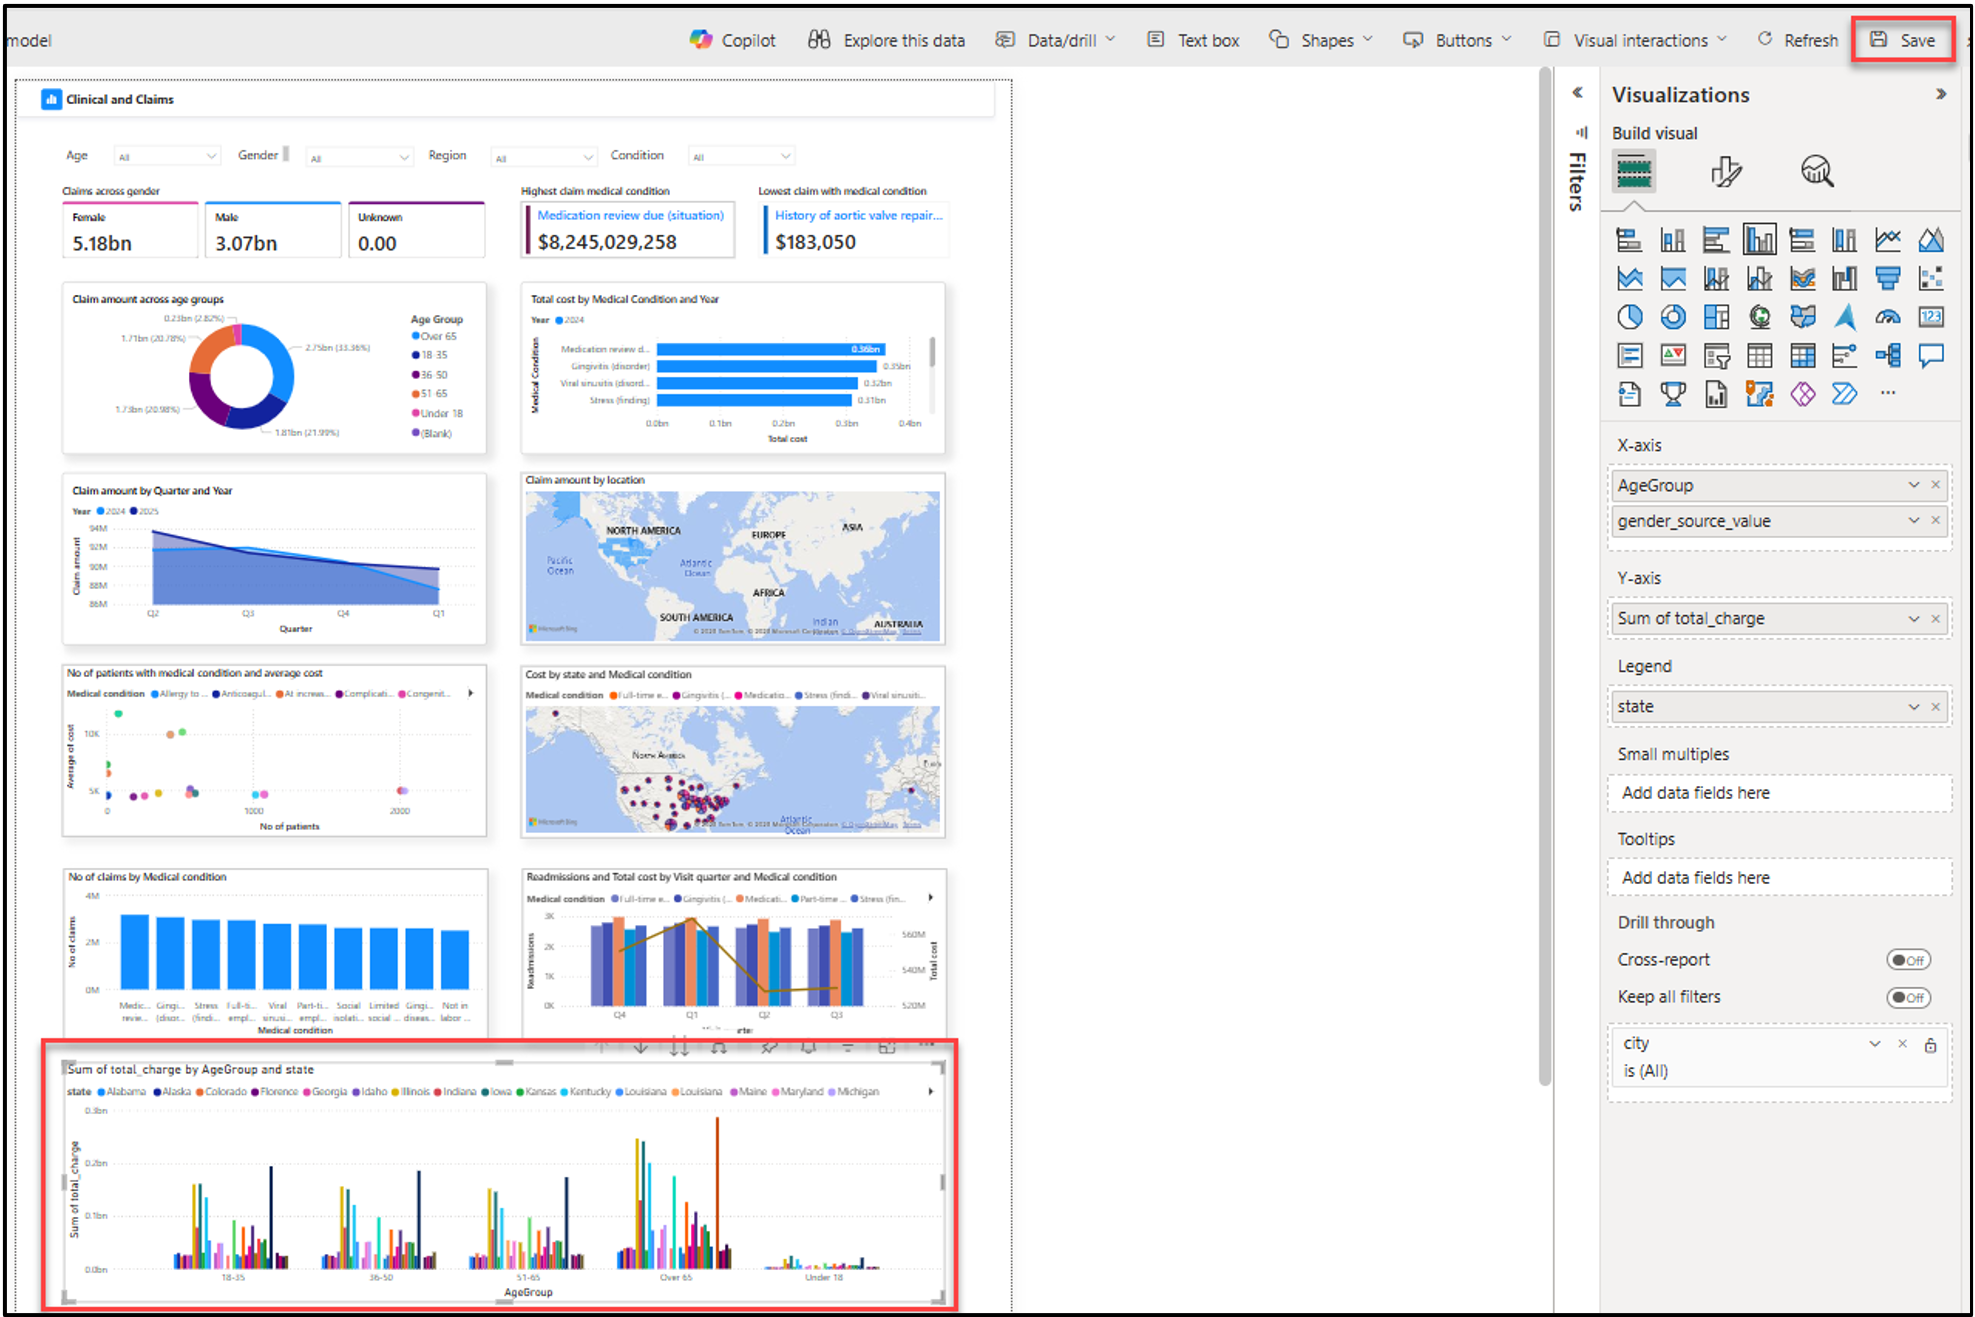Pick the table visual icon

(x=1759, y=355)
